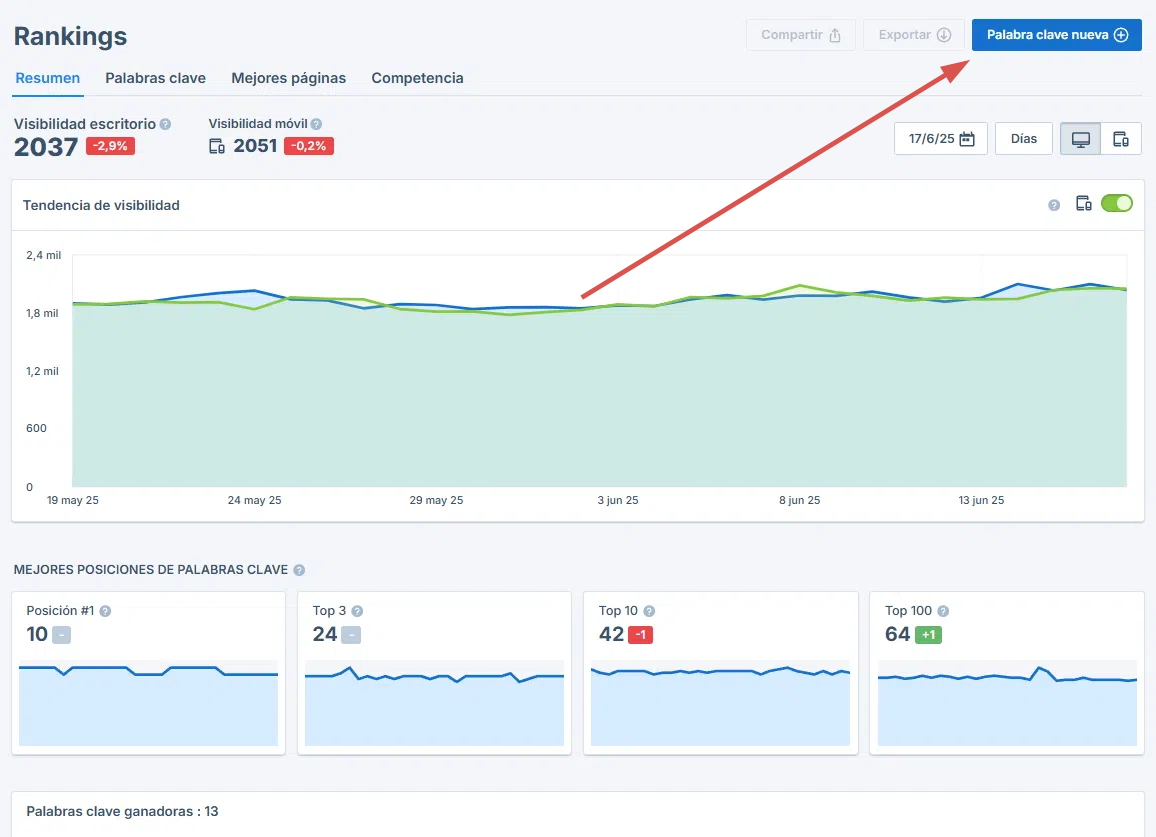
Task: Click the Top 10 sparkline chart
Action: coord(720,710)
